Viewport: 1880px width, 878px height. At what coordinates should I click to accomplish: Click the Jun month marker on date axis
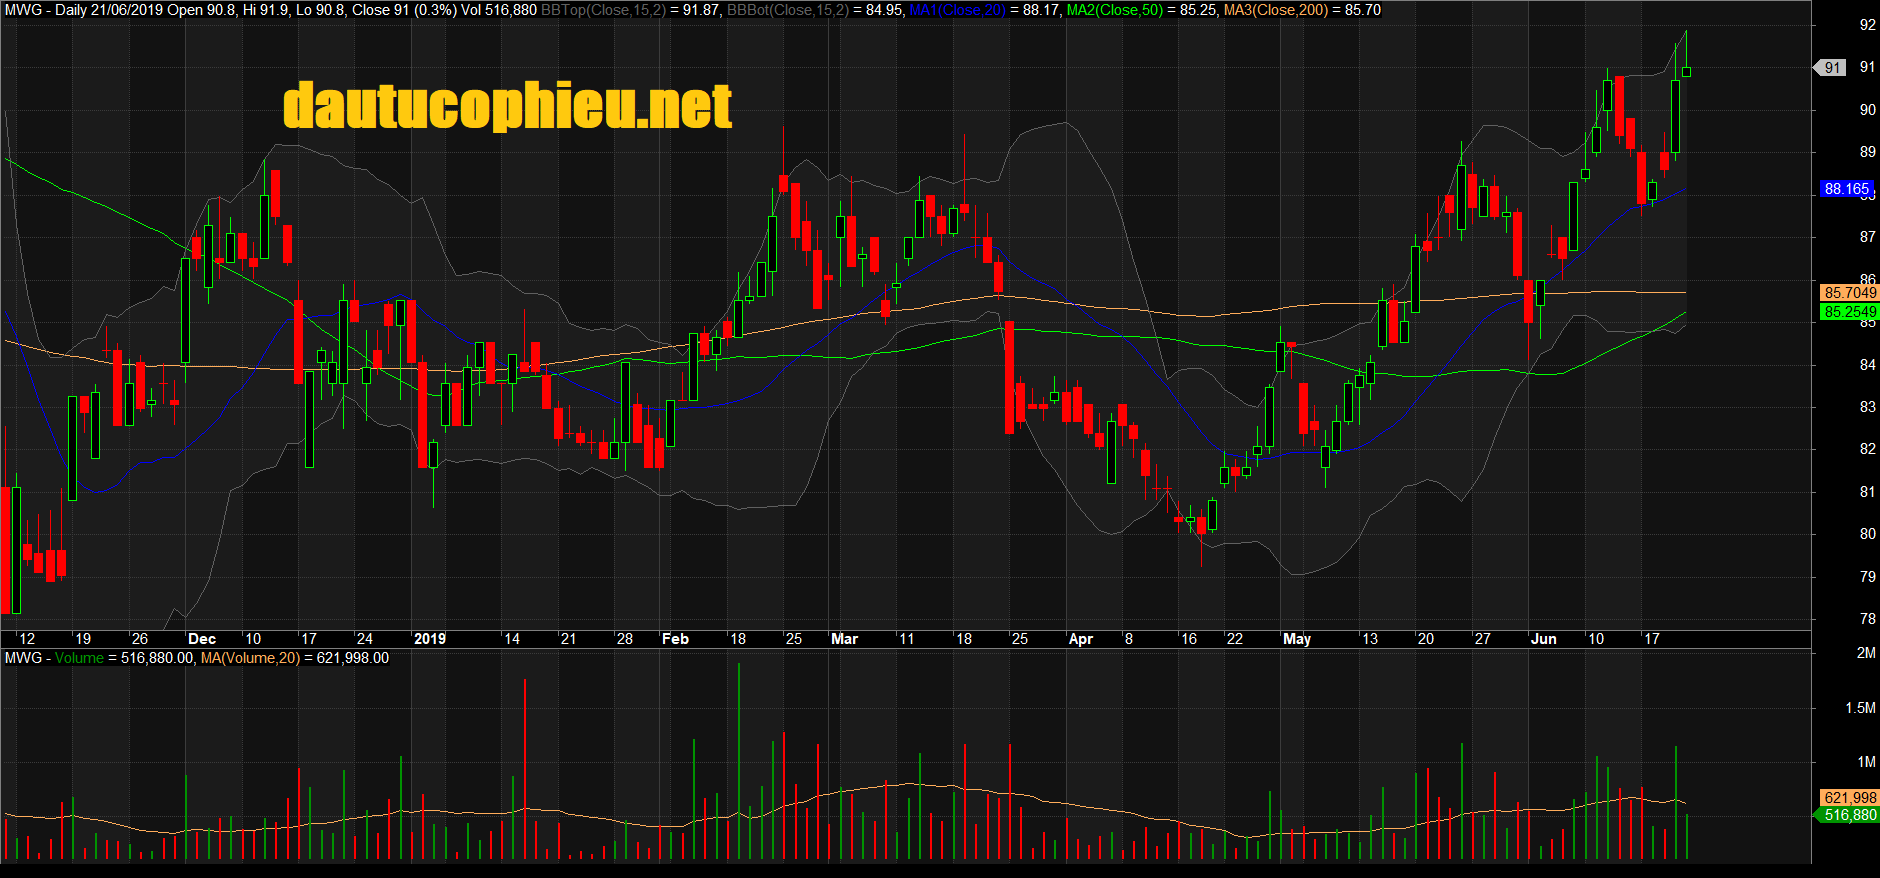[1544, 639]
